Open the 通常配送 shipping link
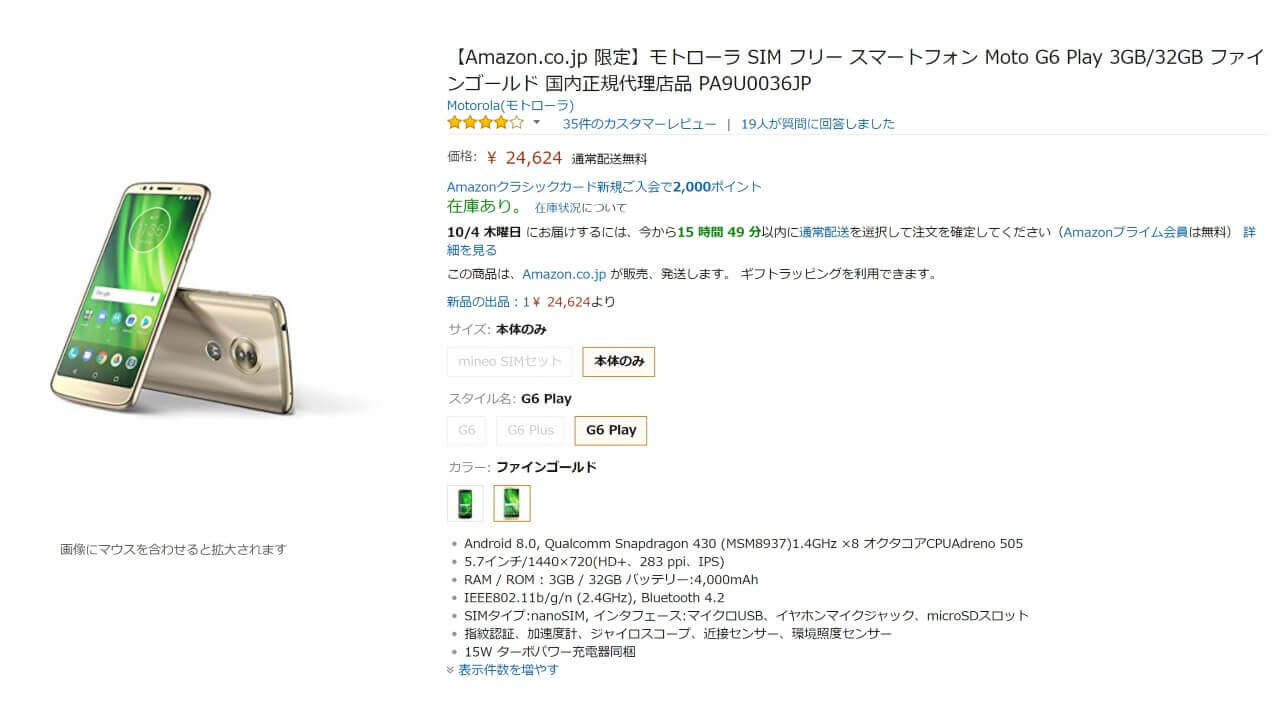 (825, 232)
